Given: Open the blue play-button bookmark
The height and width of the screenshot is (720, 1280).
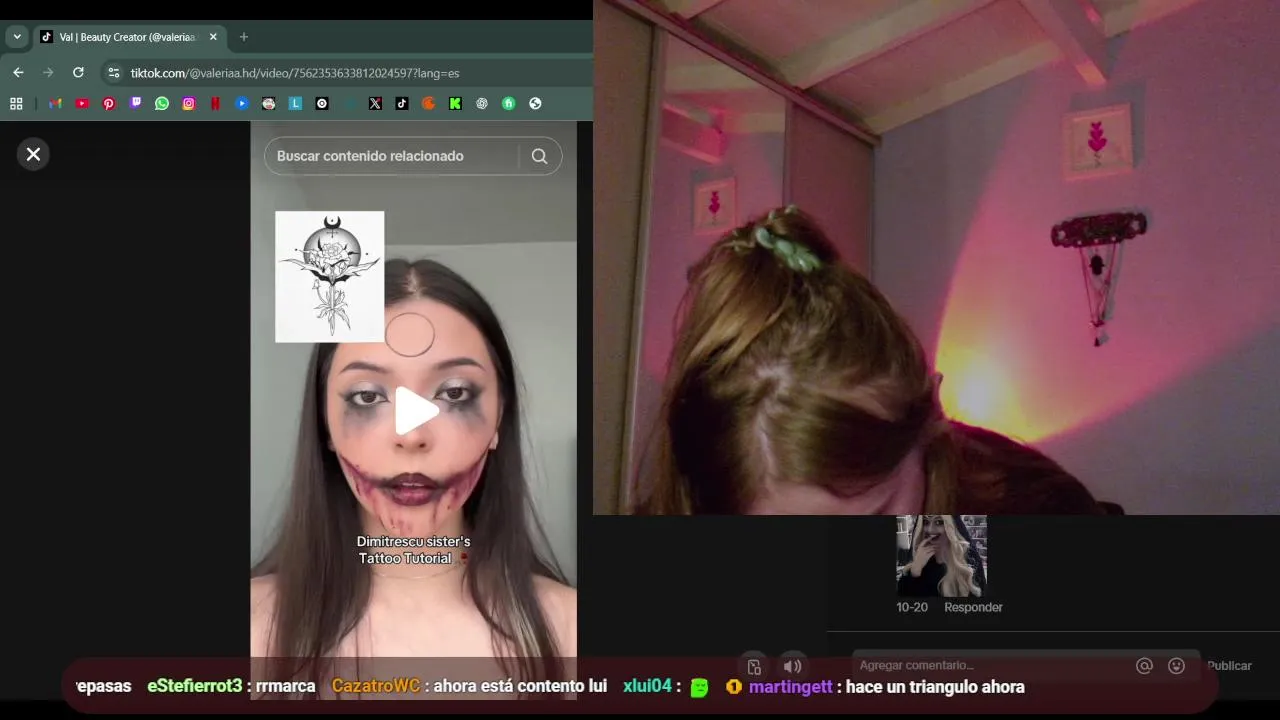Looking at the screenshot, I should click(x=242, y=103).
